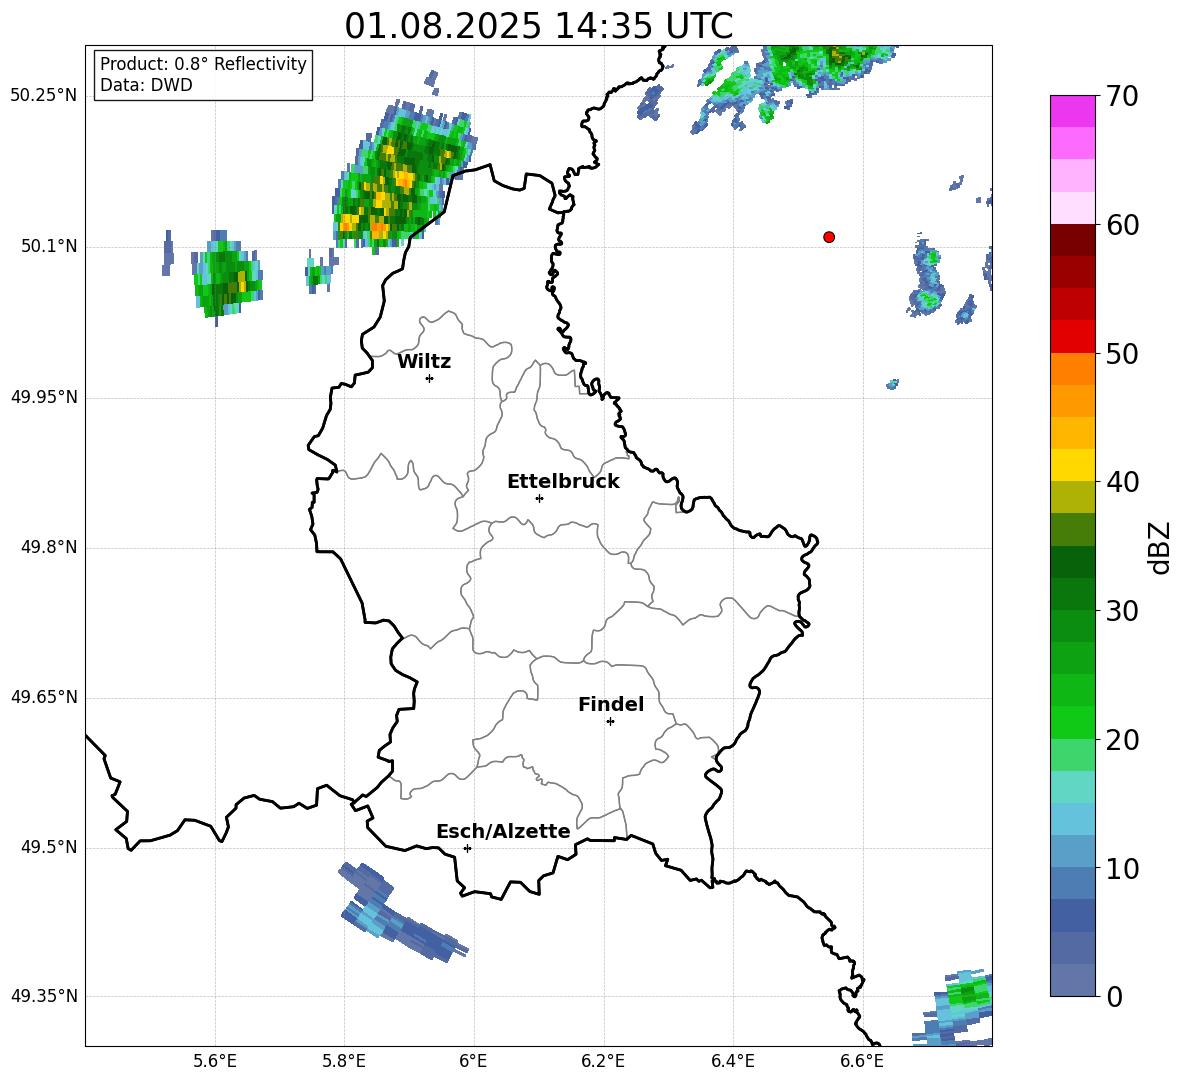Click latitude label 49.5°N
Screen dimensions: 1184x1081
point(49,847)
